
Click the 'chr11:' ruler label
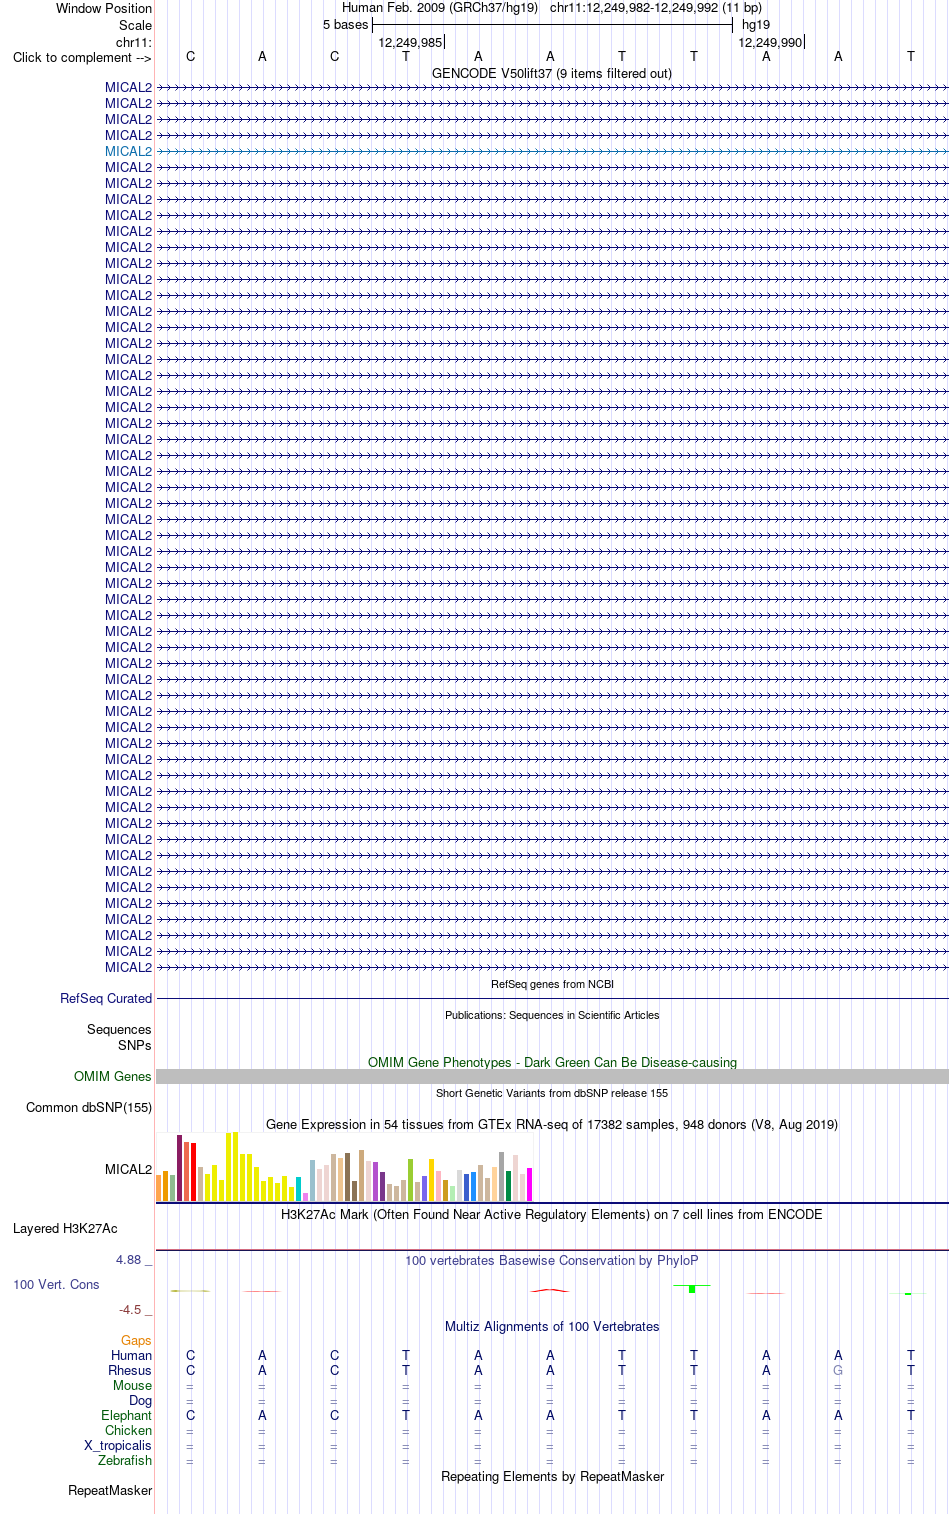(x=134, y=42)
